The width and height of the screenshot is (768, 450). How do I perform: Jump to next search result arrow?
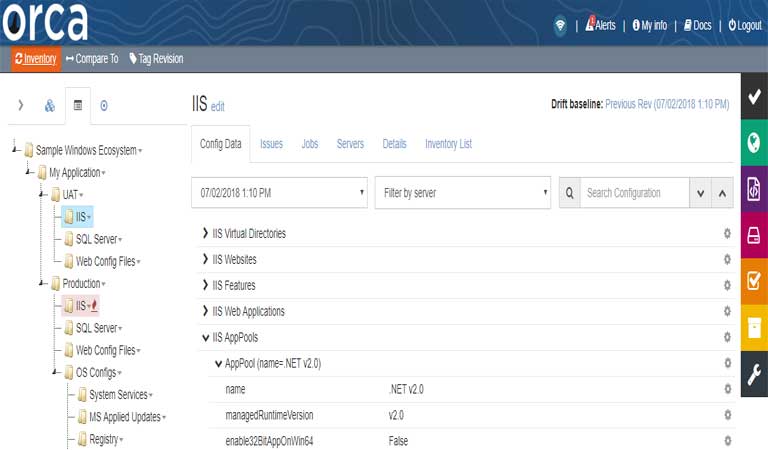tap(700, 193)
